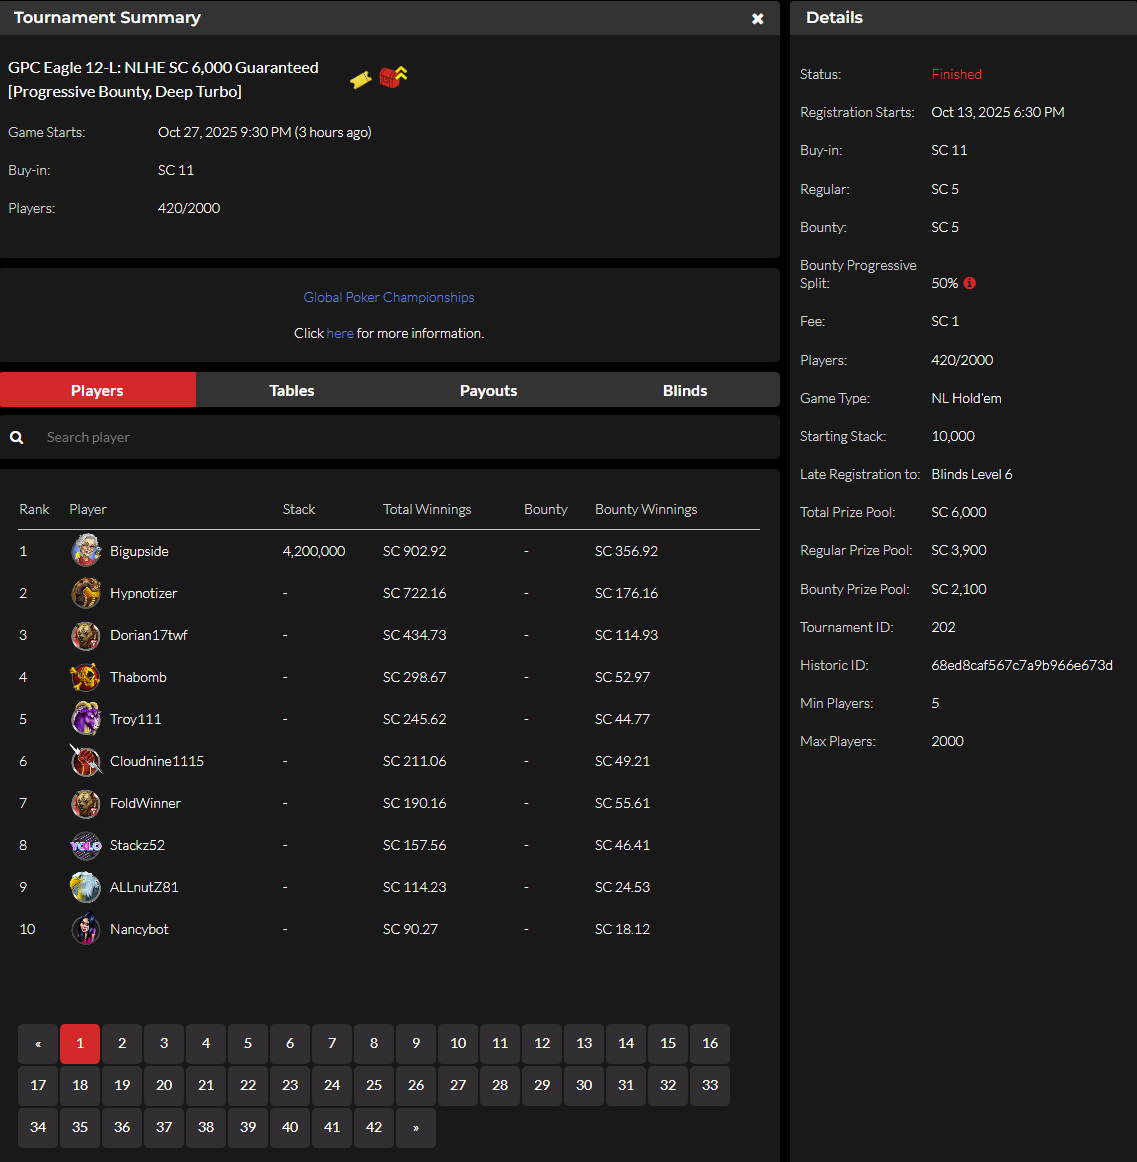Open Bigupside's avatar
Screen dimensions: 1137x1162
pos(86,551)
